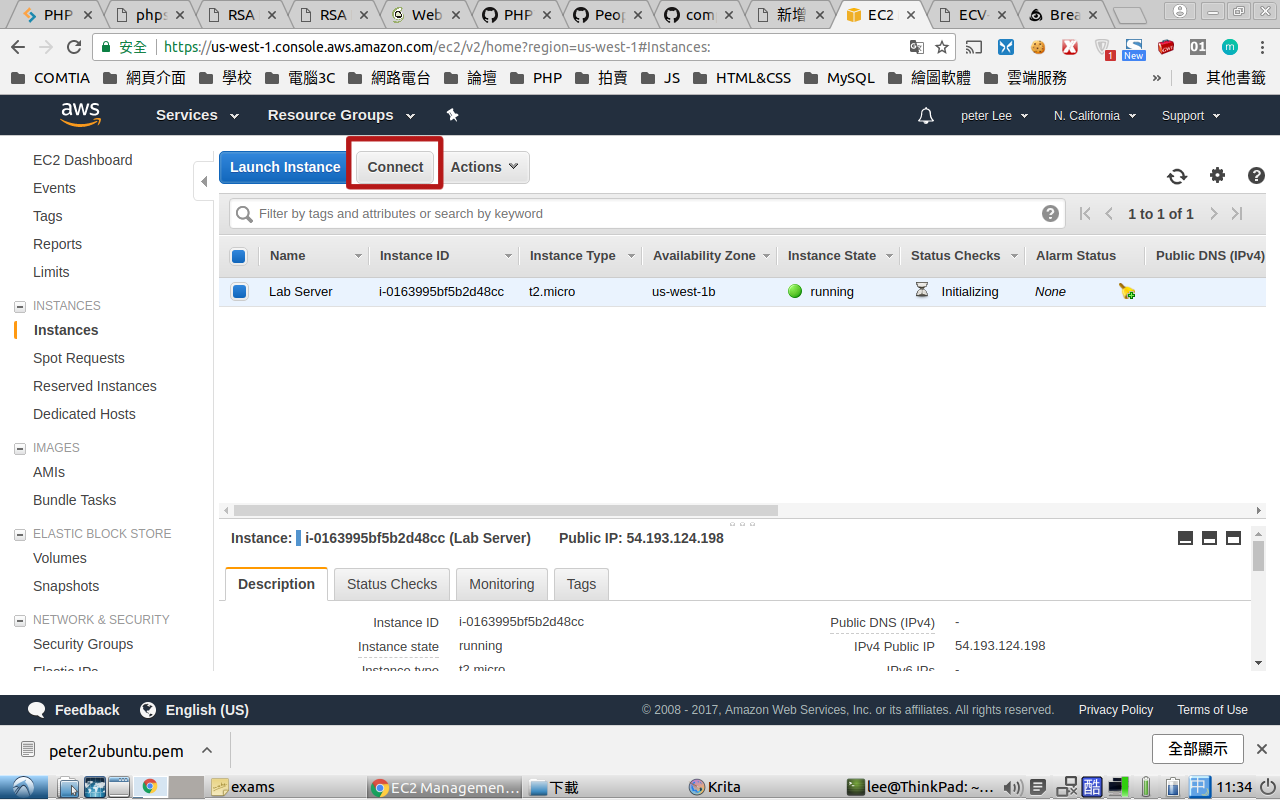The image size is (1280, 800).
Task: Open Security Groups in the sidebar
Action: tap(83, 644)
